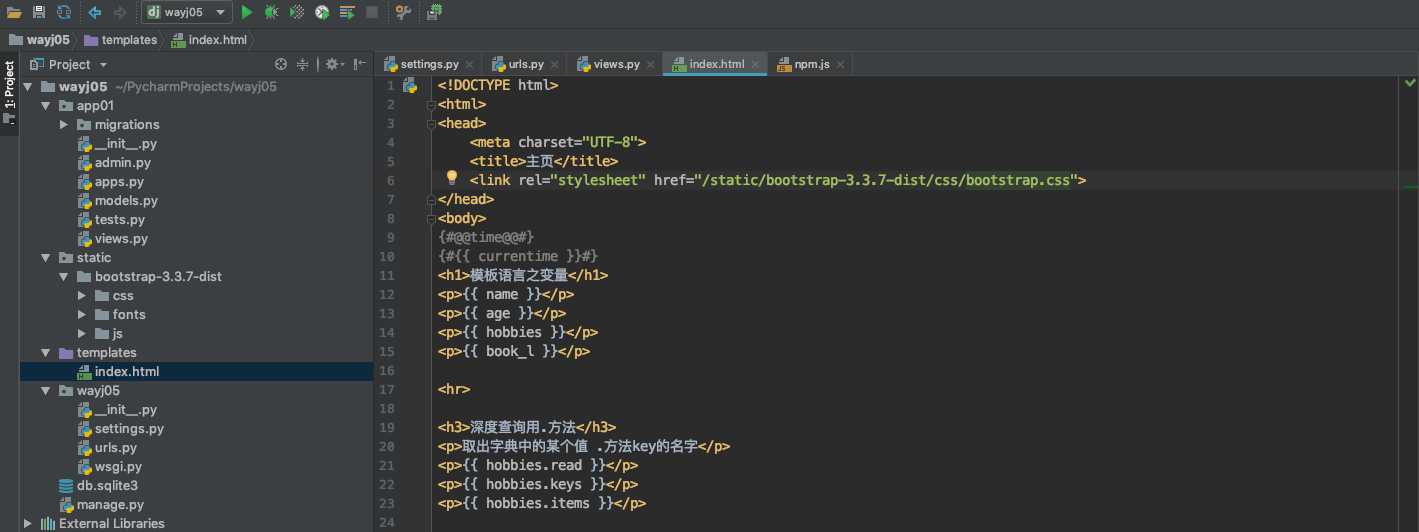
Task: Close the settings.py tab
Action: tap(470, 65)
